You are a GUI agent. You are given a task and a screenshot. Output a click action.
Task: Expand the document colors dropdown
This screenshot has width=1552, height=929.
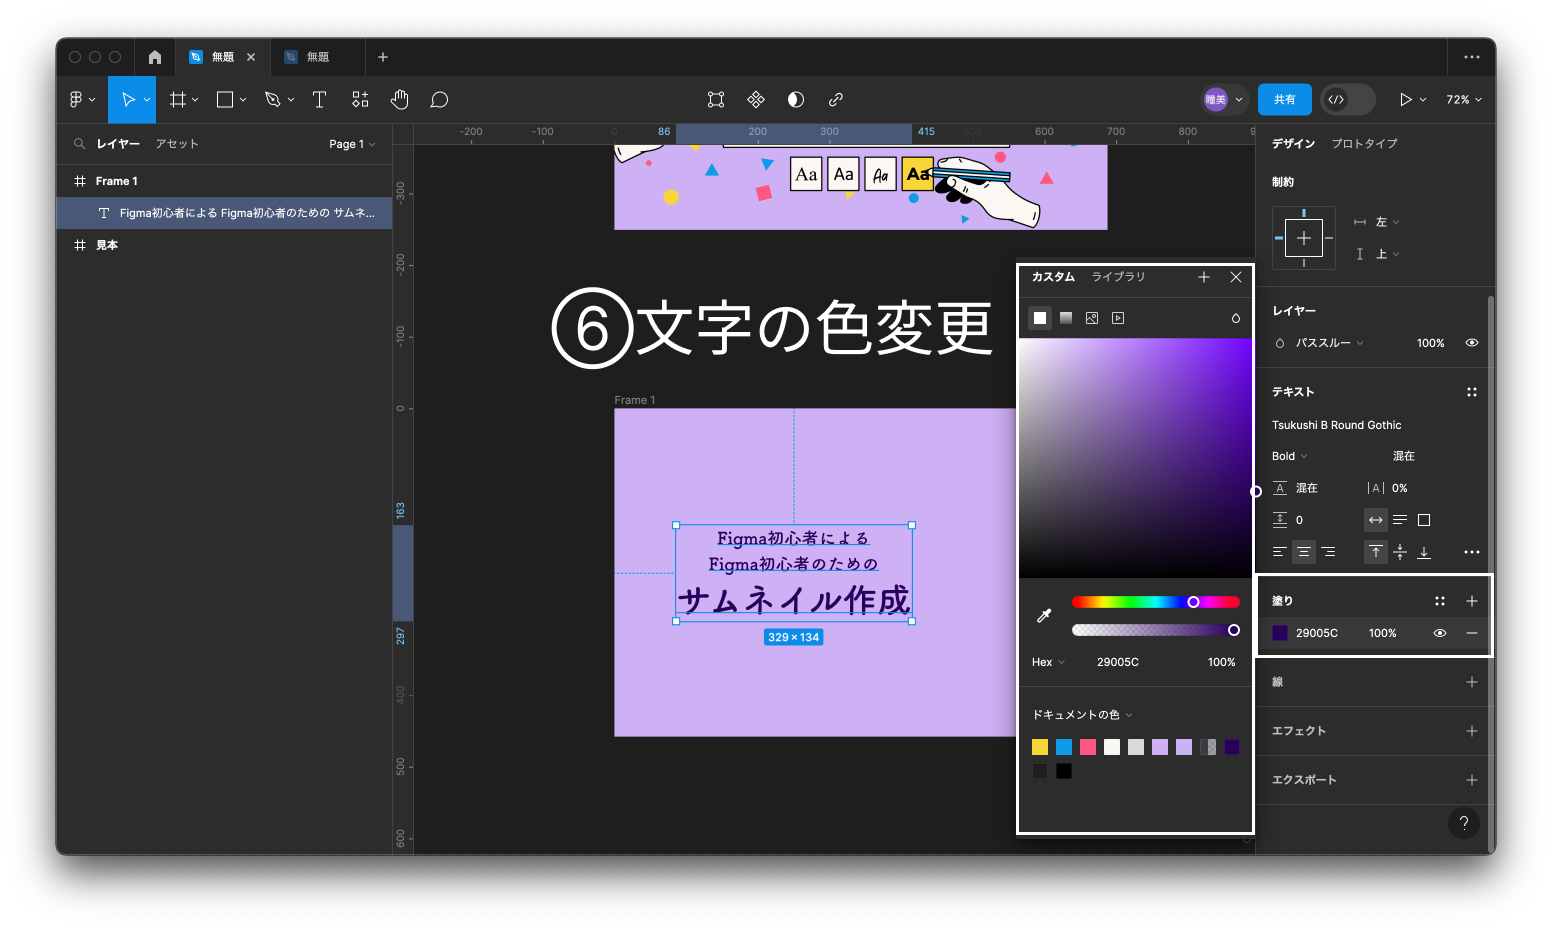point(1082,715)
